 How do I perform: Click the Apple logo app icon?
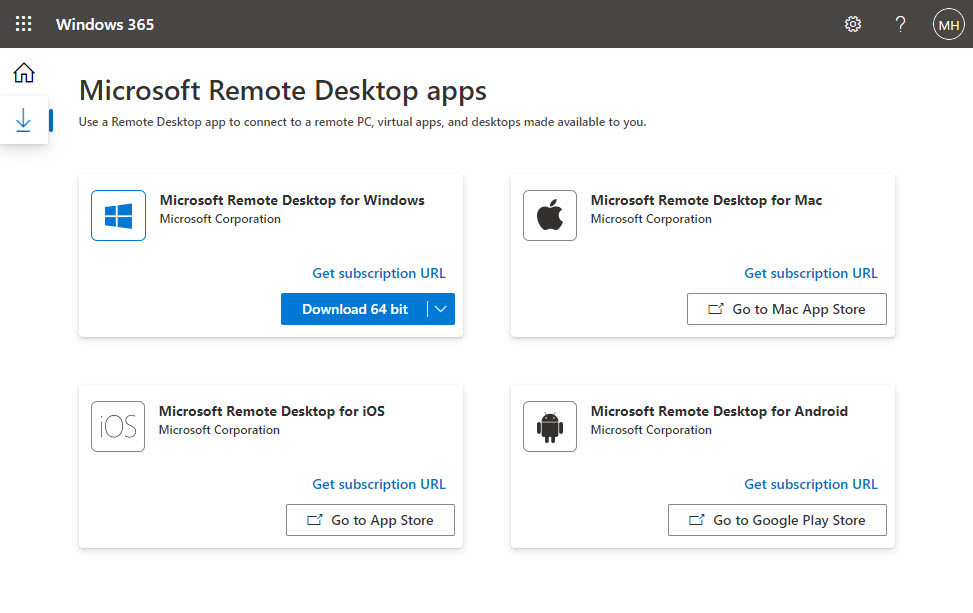tap(550, 216)
